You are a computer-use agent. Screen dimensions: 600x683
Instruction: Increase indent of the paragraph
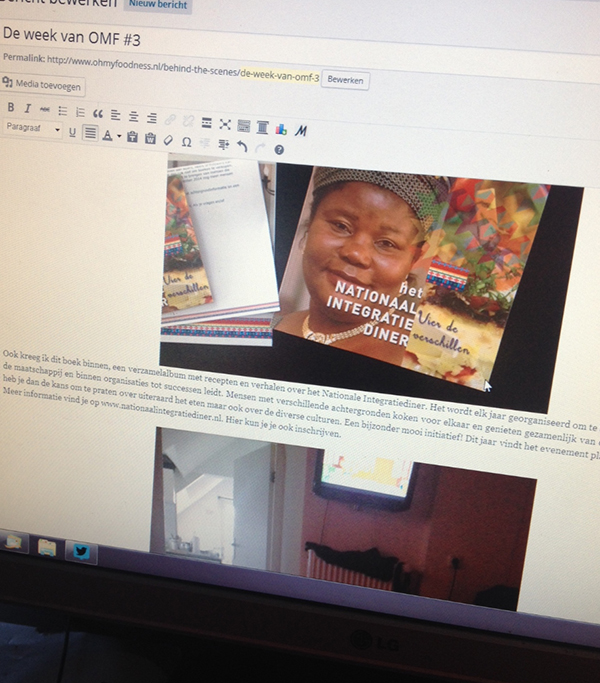[x=224, y=144]
